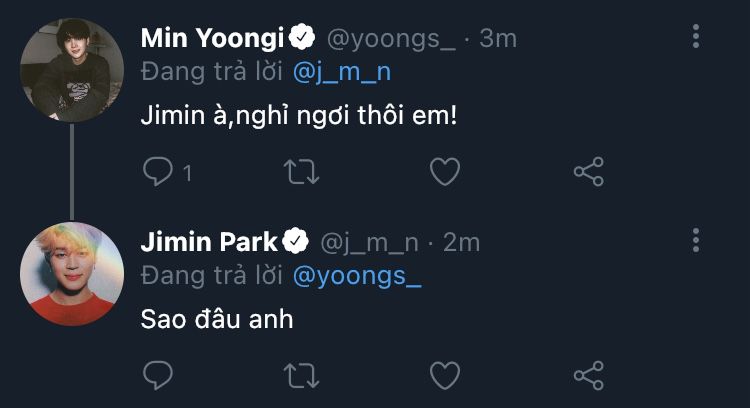Share Min Yoongi's tweet

click(588, 172)
